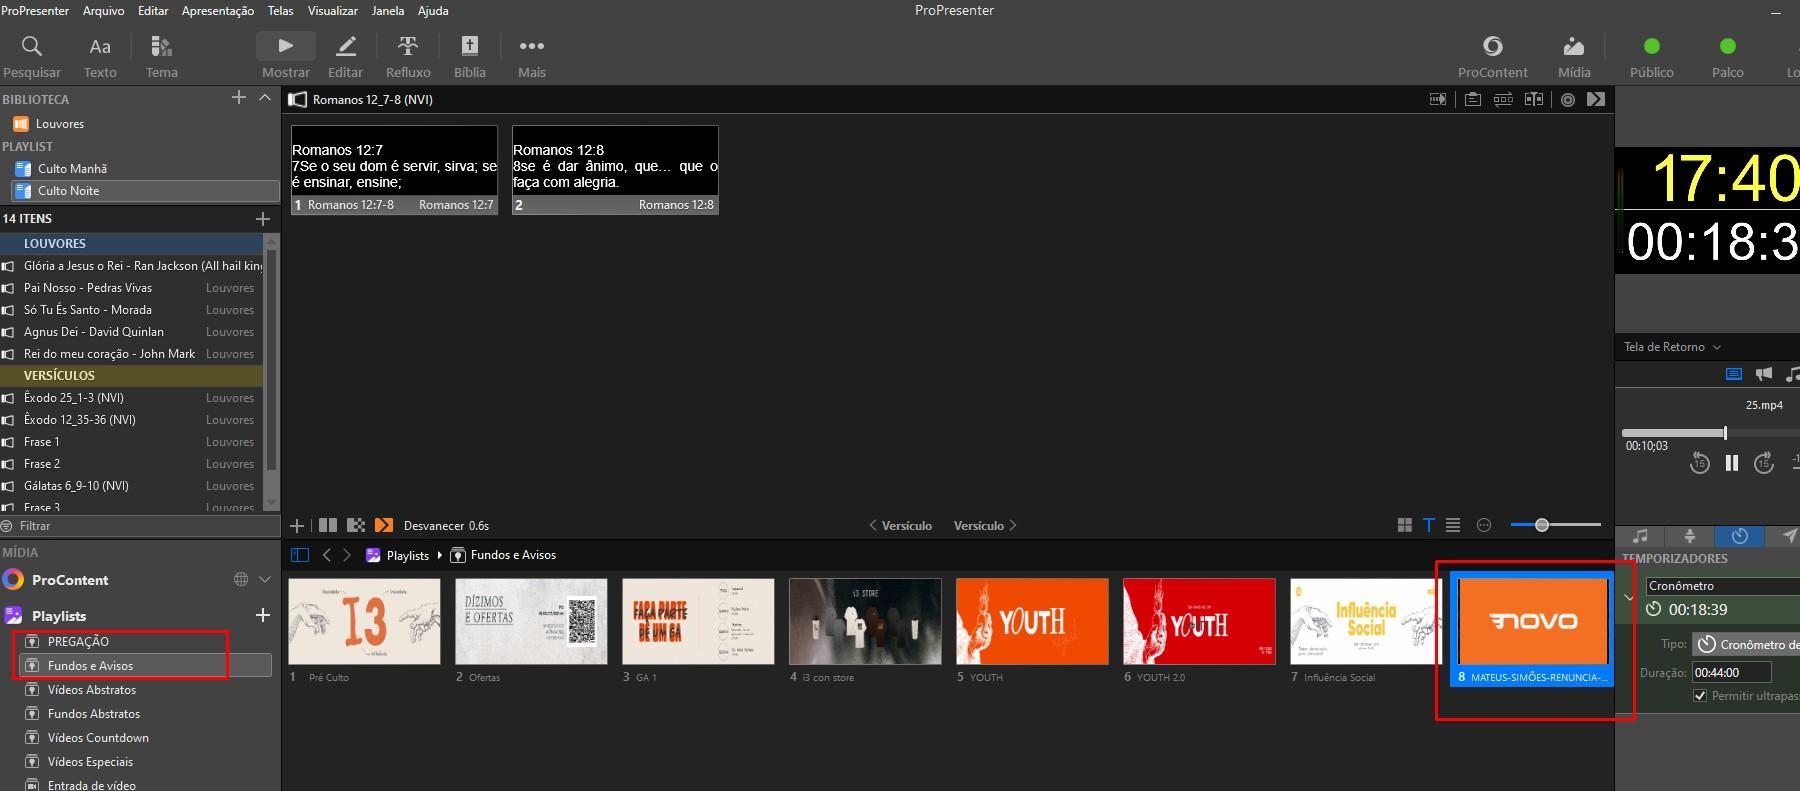Trigger the Romanos 12:7 slide
This screenshot has height=791, width=1800.
[394, 169]
